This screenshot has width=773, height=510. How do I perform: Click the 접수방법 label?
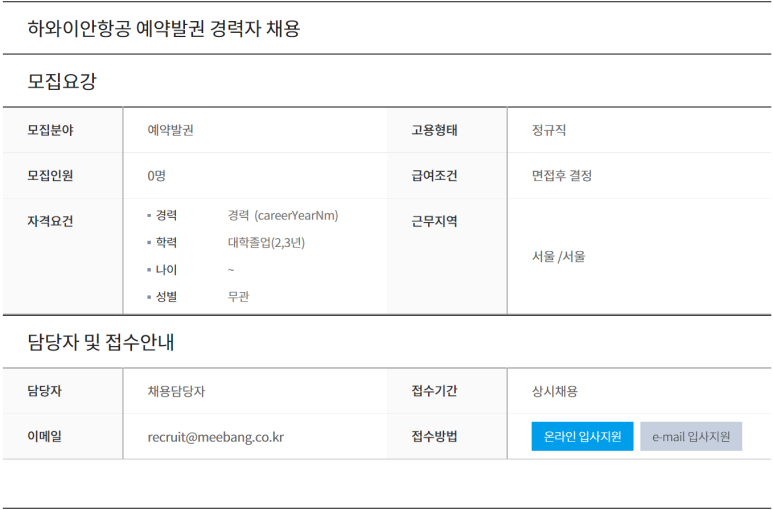pos(434,437)
